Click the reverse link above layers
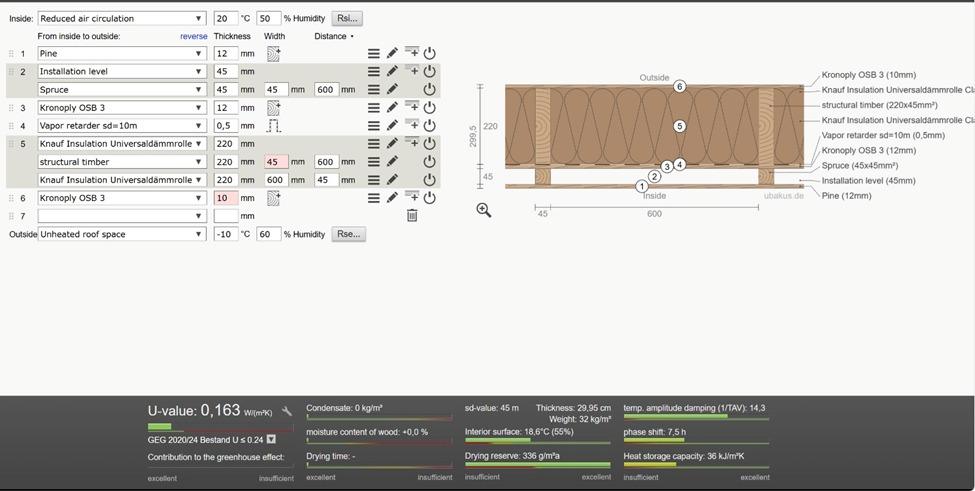This screenshot has height=491, width=975. coord(193,37)
